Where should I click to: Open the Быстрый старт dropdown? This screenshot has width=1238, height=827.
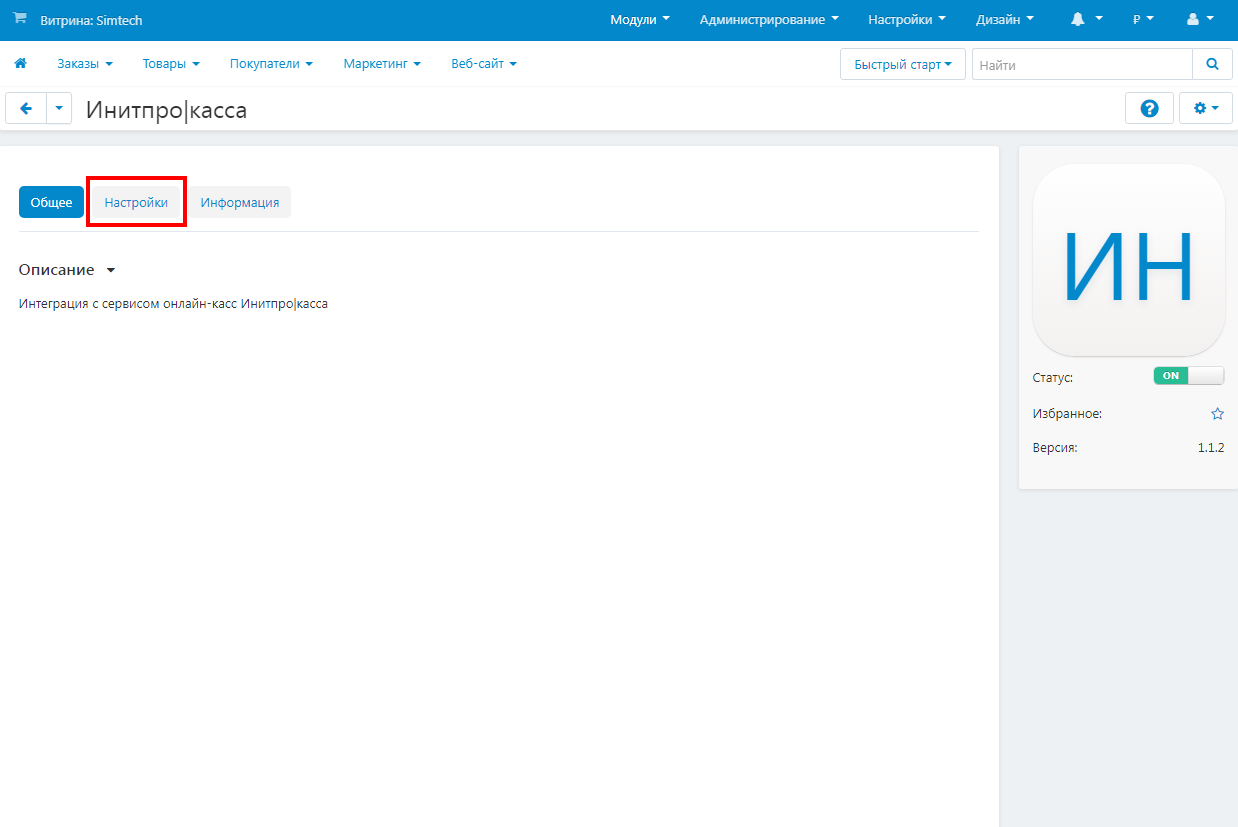tap(903, 64)
